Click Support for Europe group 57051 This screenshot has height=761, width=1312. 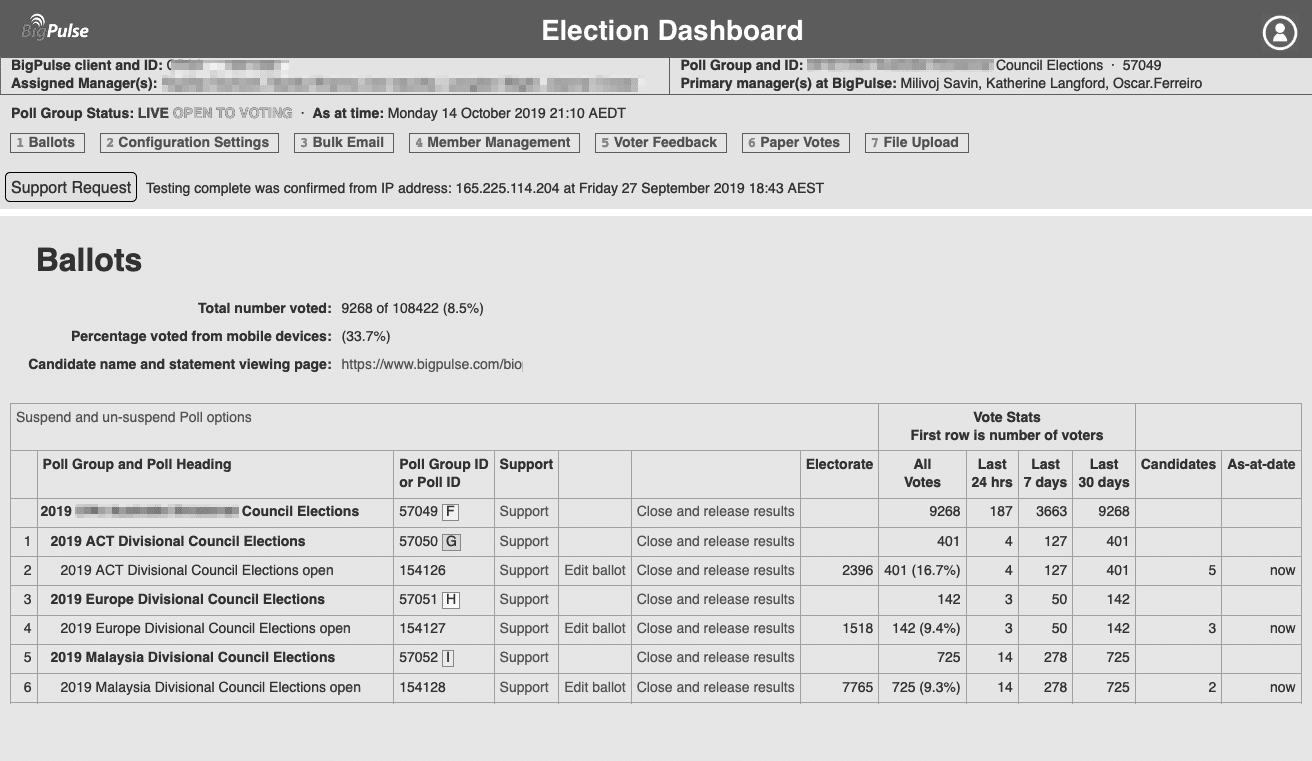pos(524,600)
